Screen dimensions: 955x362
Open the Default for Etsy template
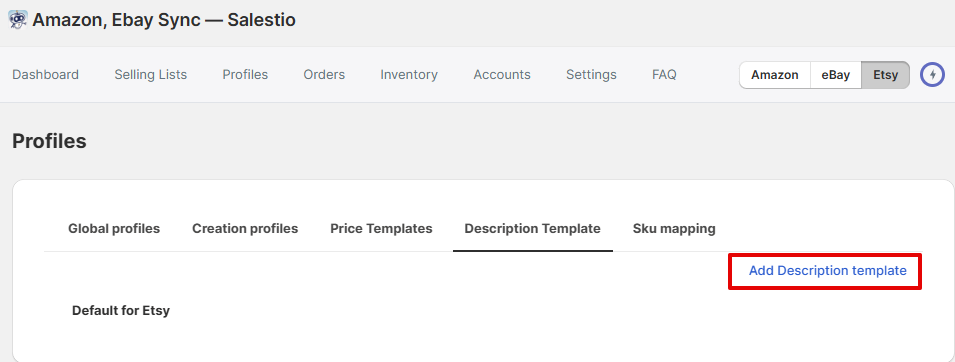coord(121,310)
